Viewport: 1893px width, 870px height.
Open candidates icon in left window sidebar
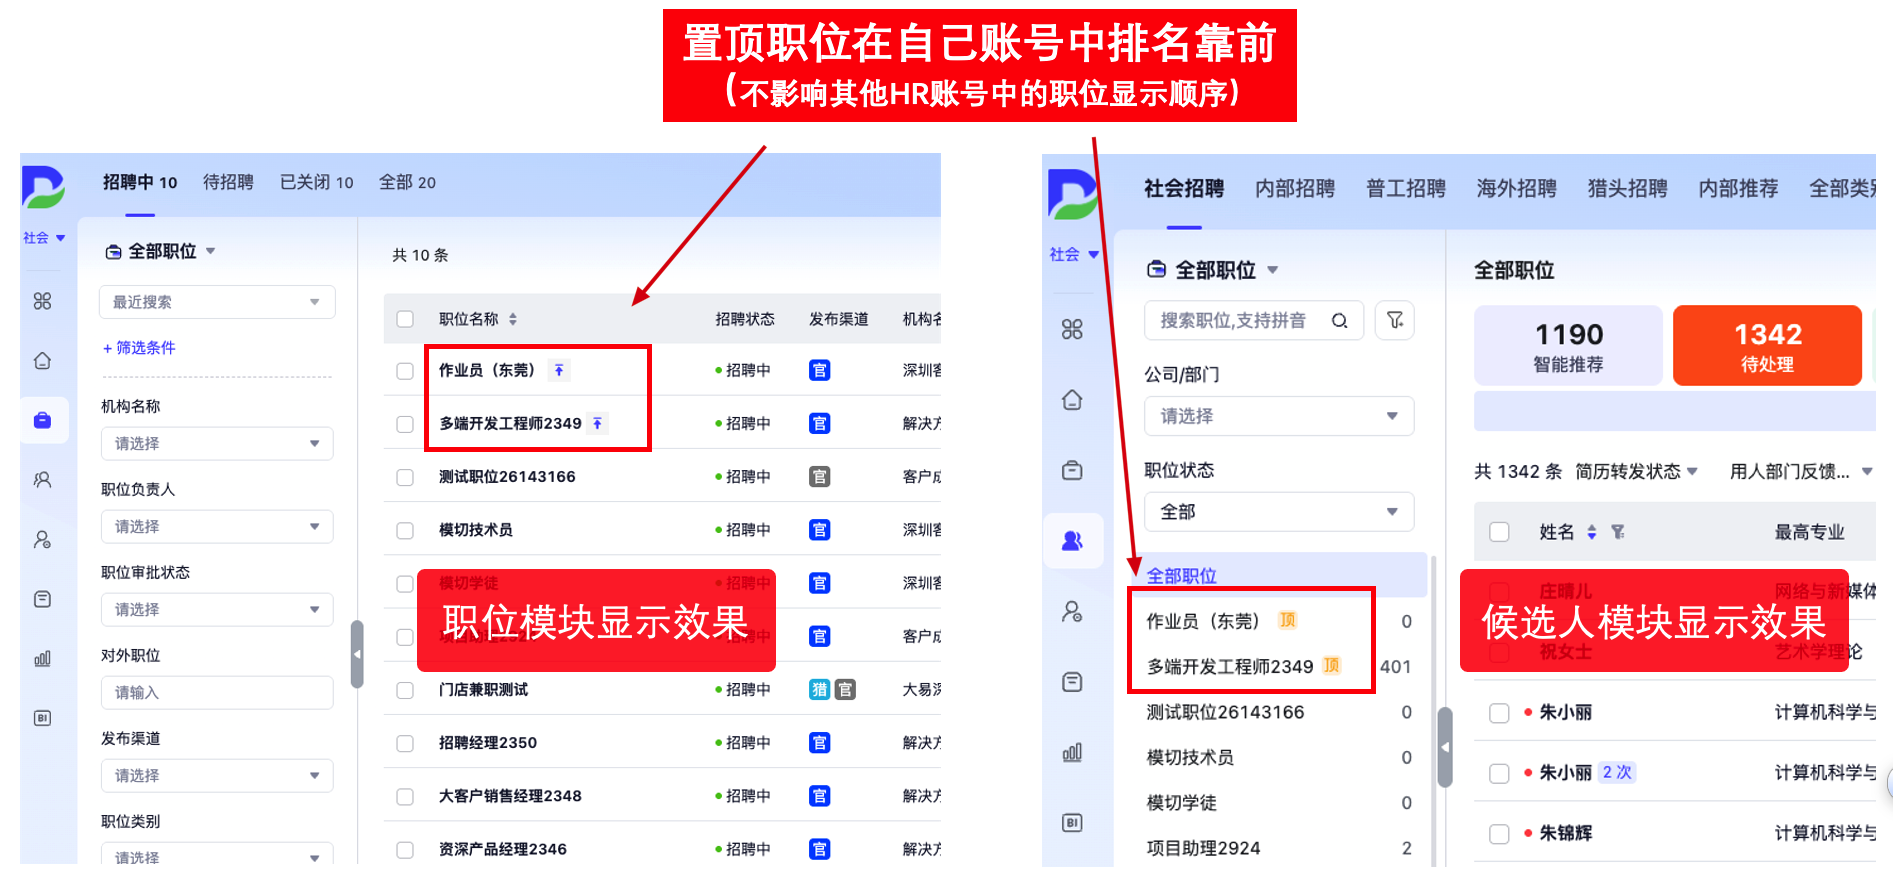pyautogui.click(x=42, y=479)
